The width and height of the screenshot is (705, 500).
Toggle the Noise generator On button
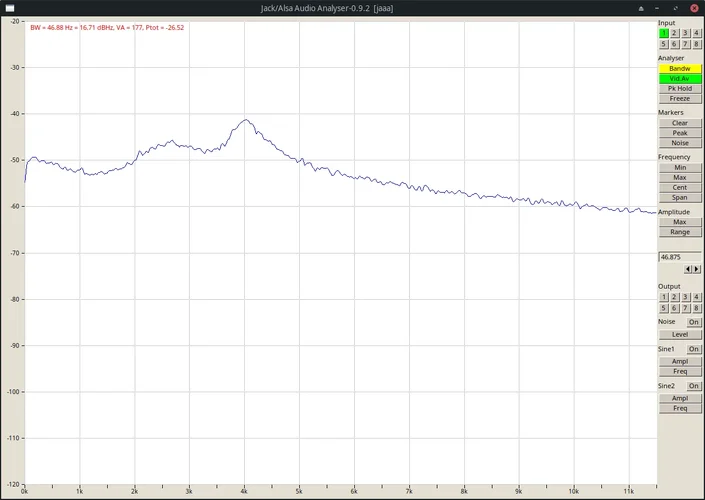(x=694, y=322)
